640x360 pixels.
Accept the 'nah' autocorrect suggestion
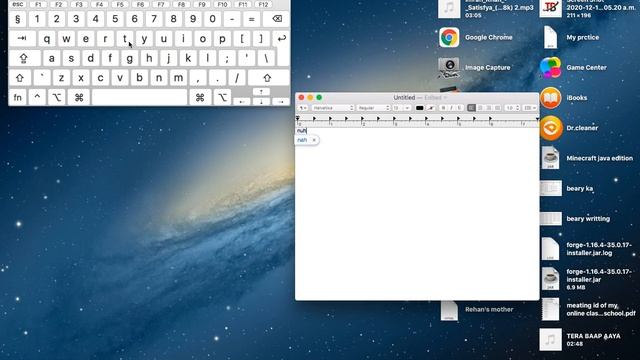302,140
